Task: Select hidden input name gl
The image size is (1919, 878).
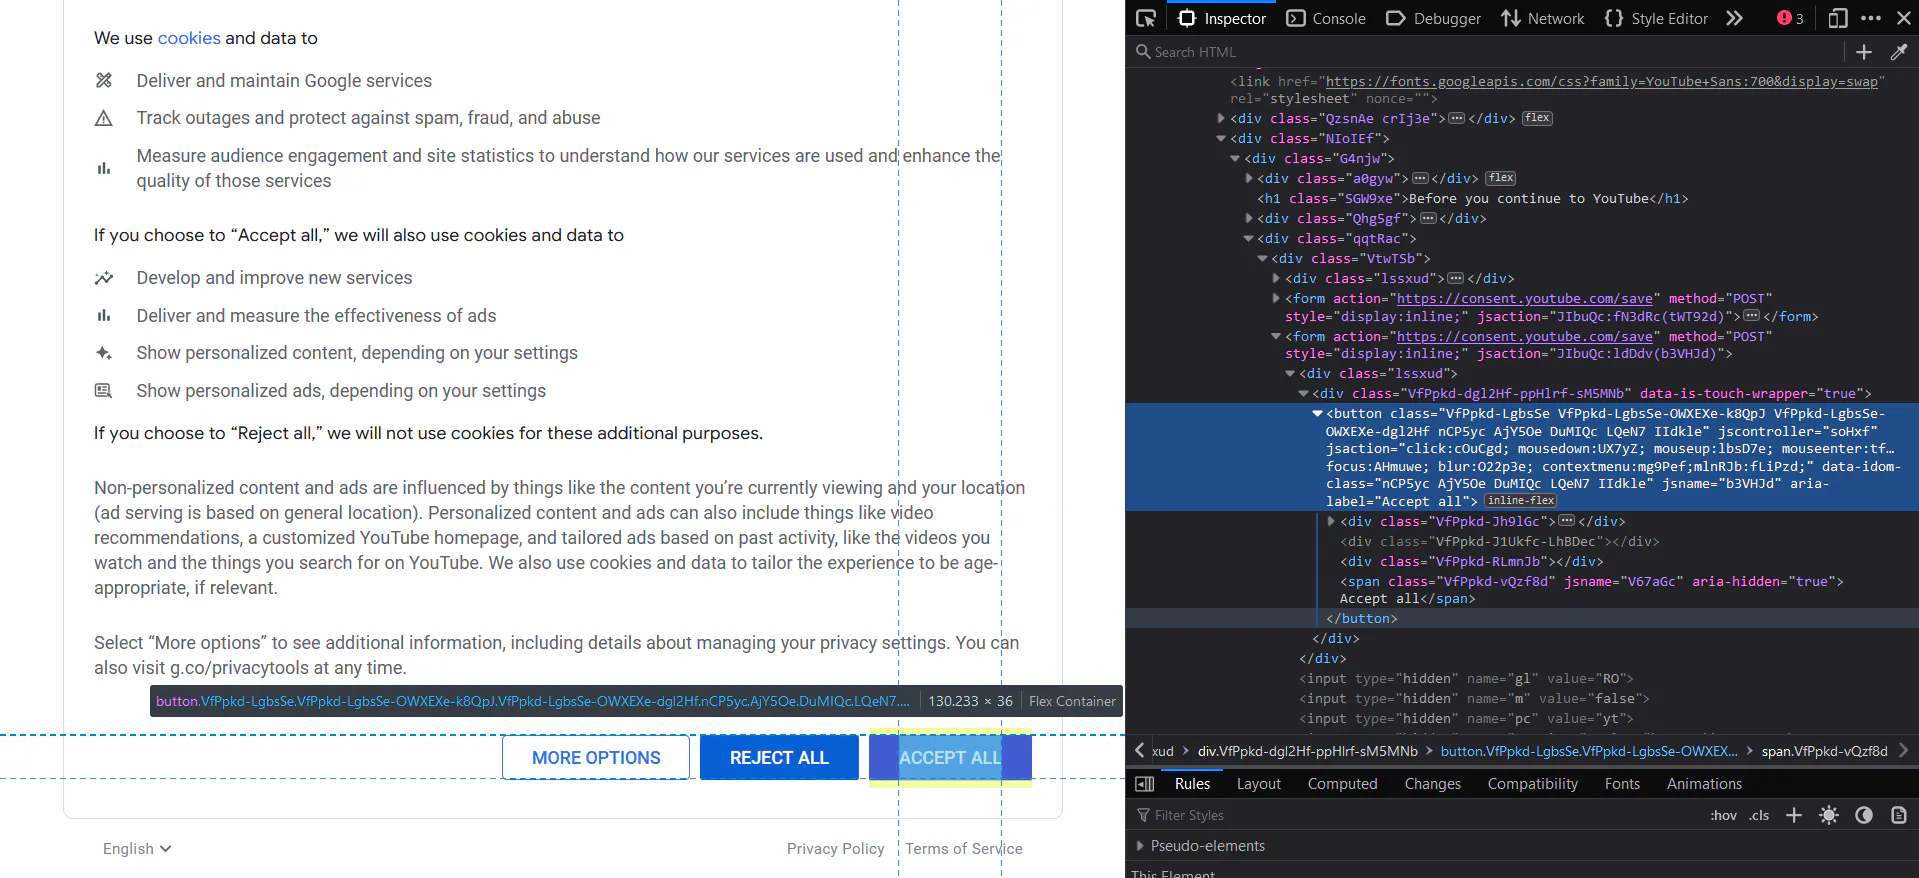Action: click(1466, 678)
